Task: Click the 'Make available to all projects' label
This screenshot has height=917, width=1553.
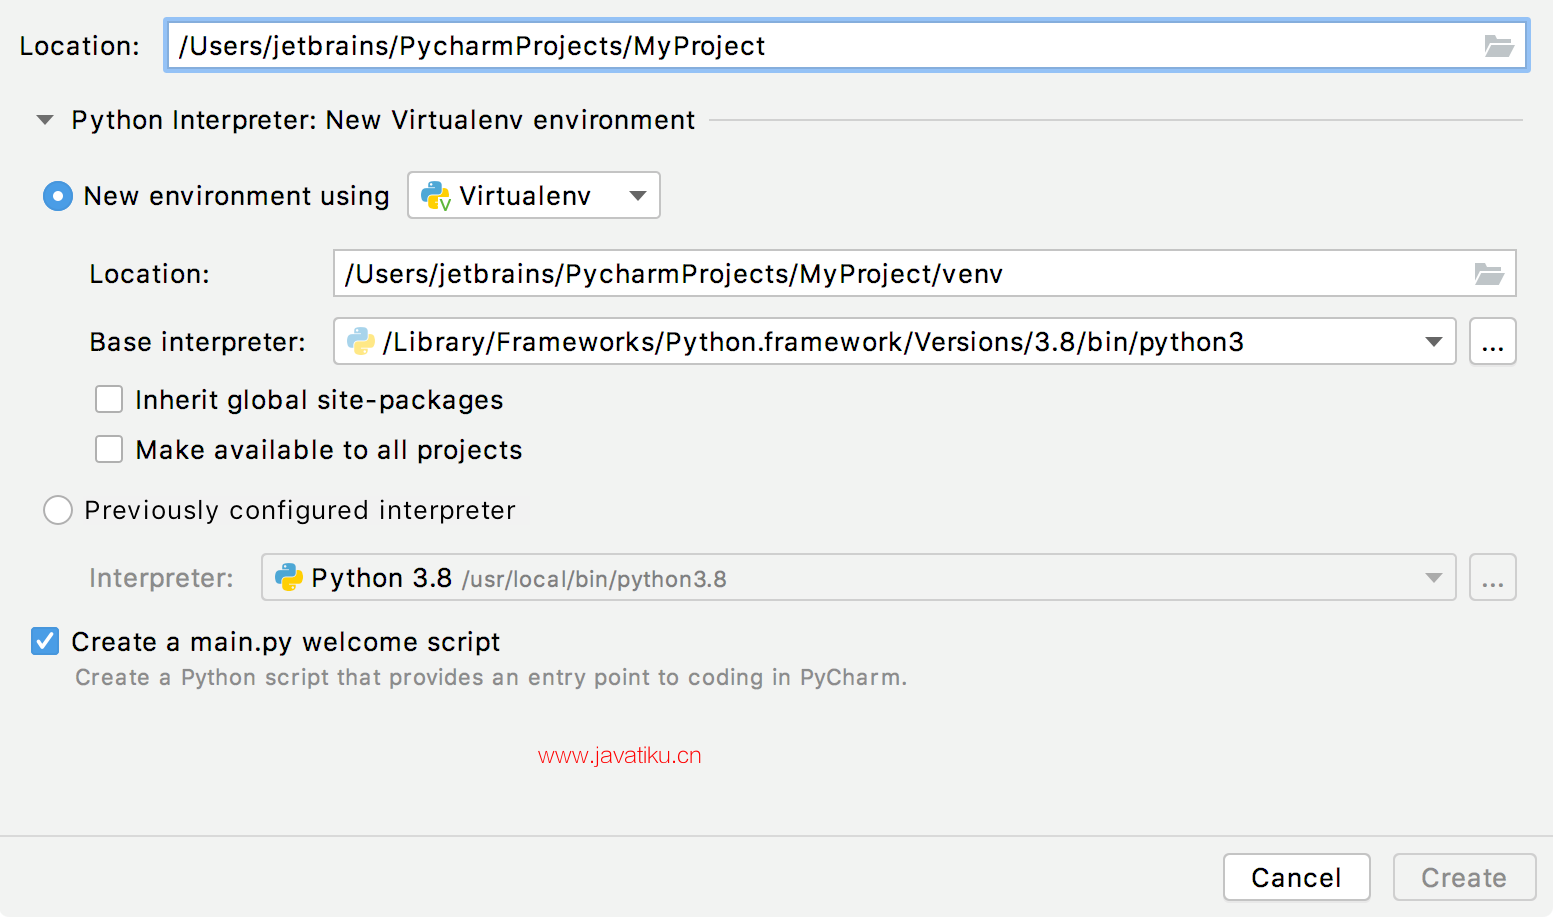Action: (329, 450)
